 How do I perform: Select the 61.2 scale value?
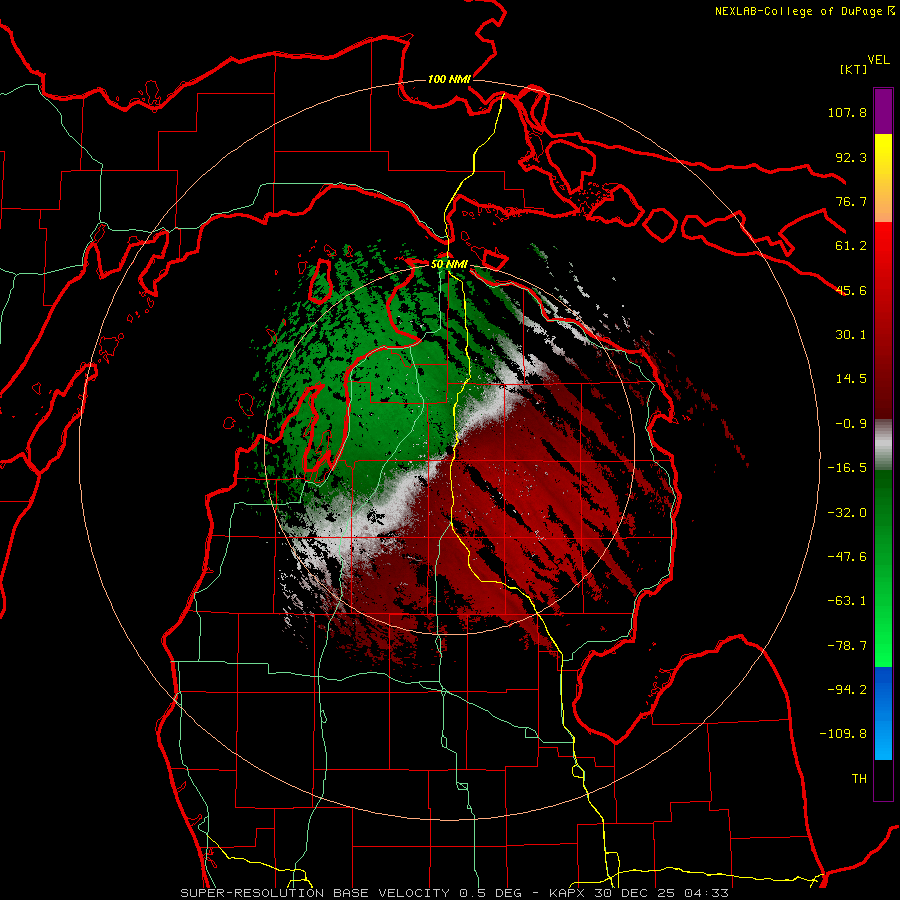point(851,246)
